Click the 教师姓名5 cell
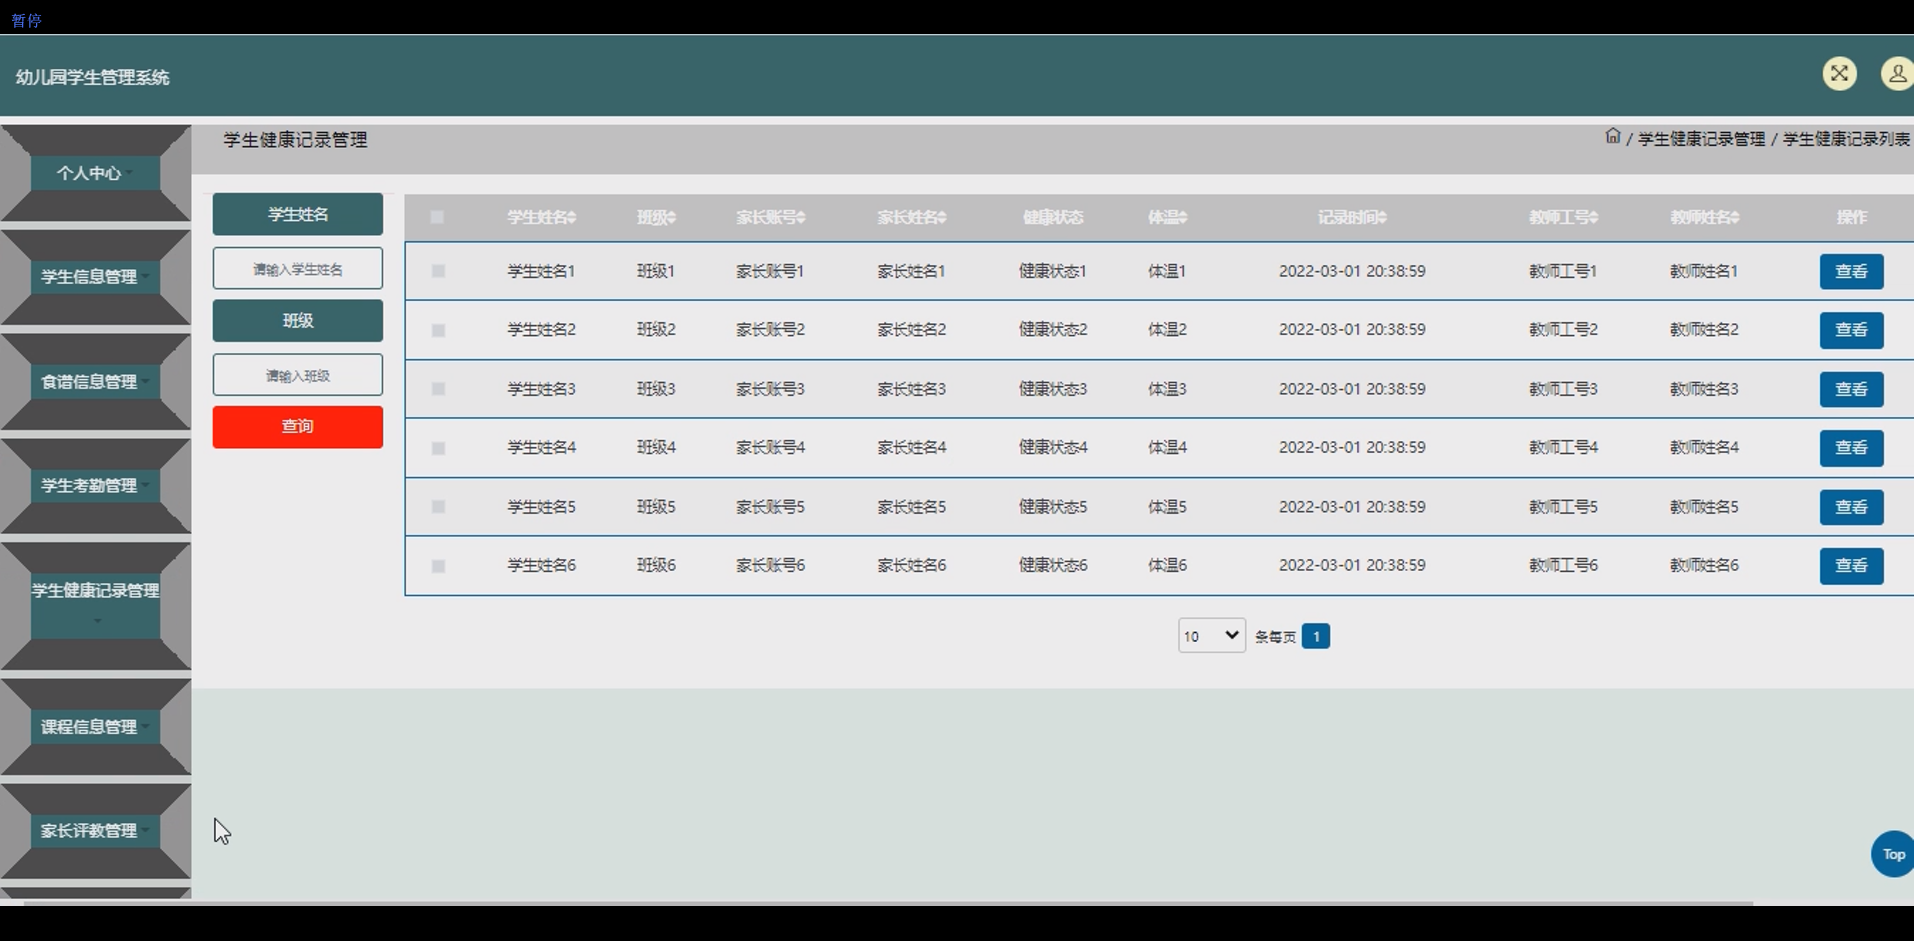 coord(1704,507)
